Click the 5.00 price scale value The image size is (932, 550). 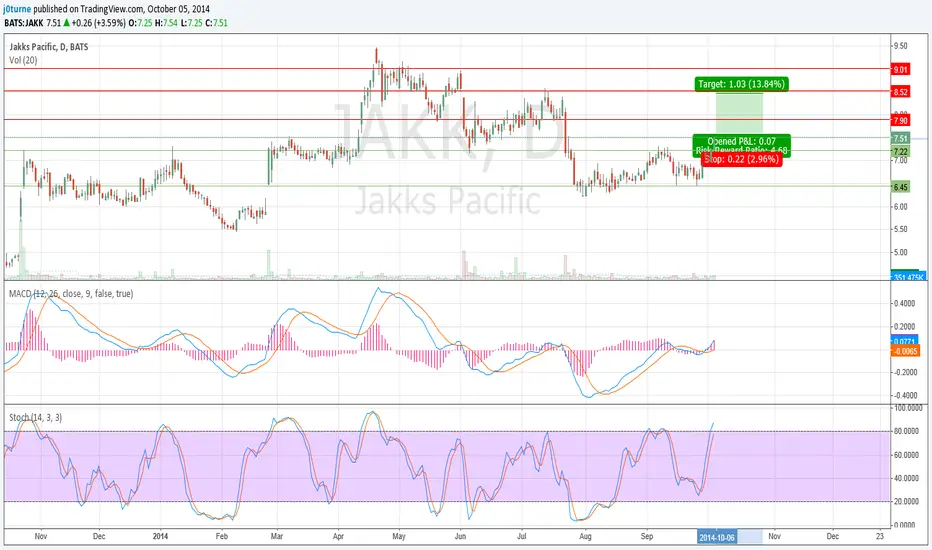pyautogui.click(x=900, y=252)
